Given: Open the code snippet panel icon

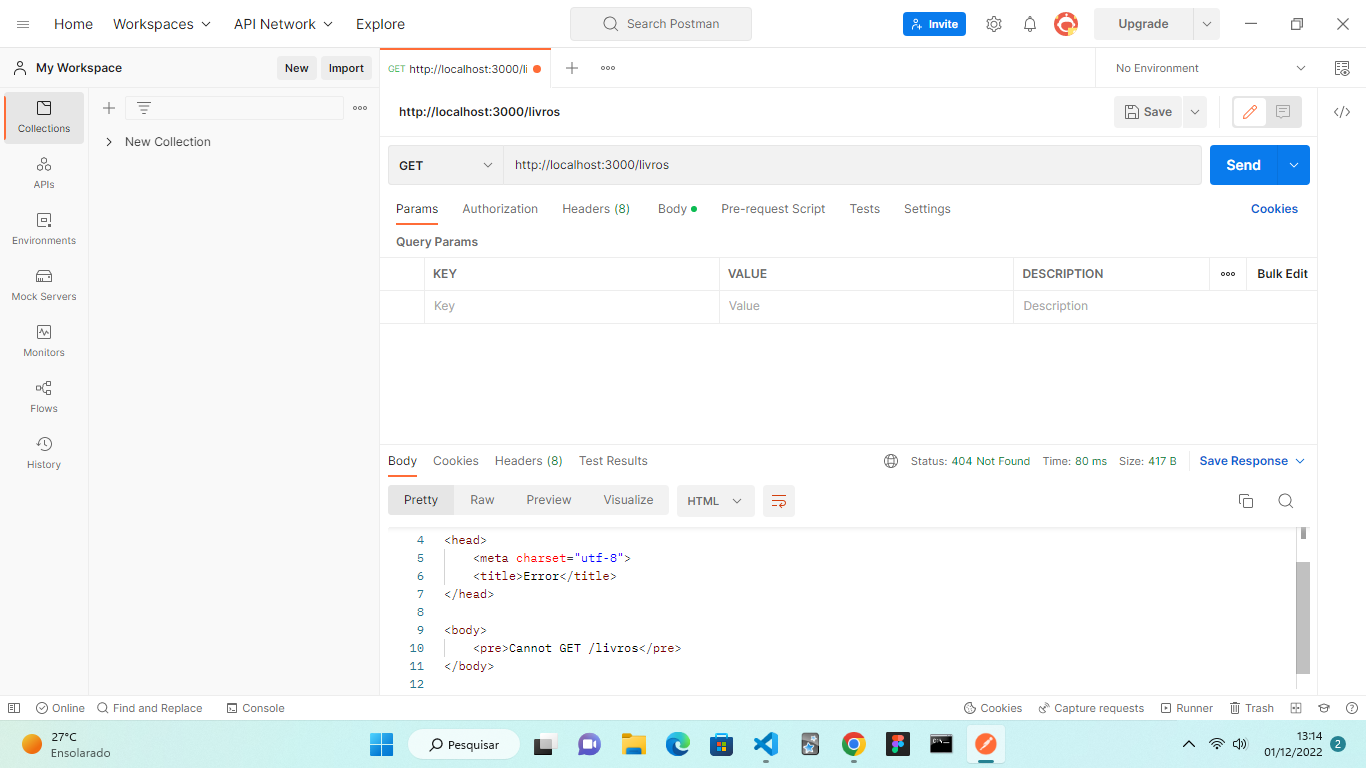Looking at the screenshot, I should click(x=1342, y=112).
